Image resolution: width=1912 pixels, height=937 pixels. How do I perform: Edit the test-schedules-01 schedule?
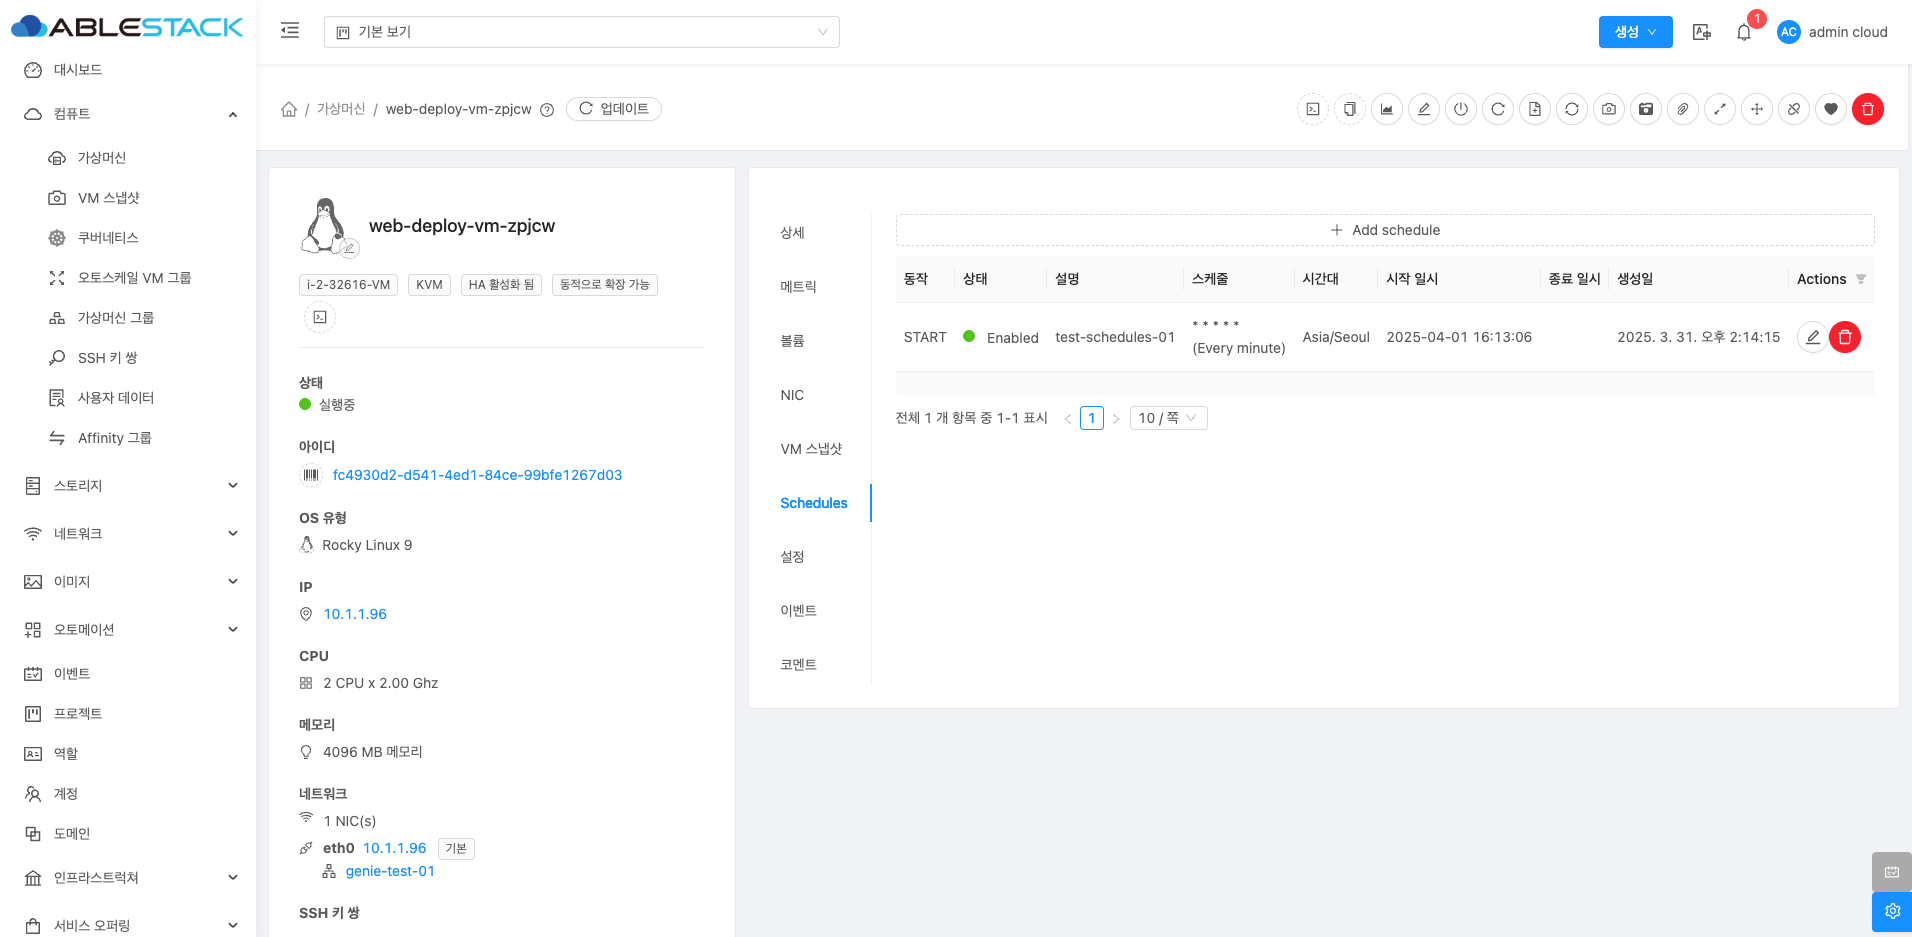point(1812,337)
